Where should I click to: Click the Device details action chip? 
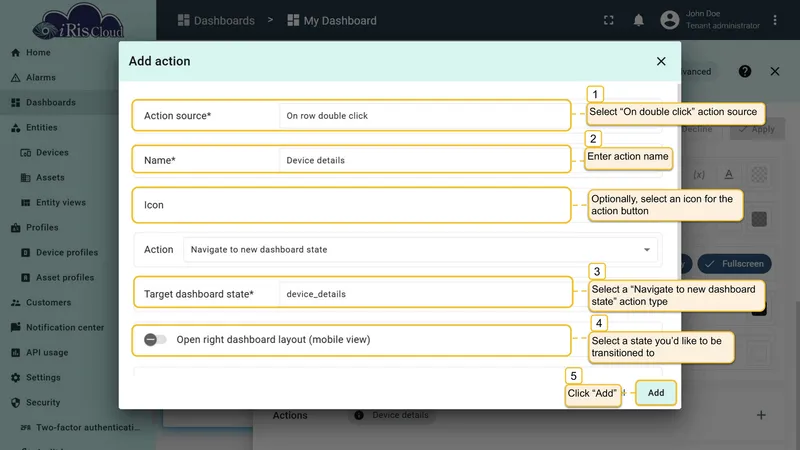click(392, 415)
